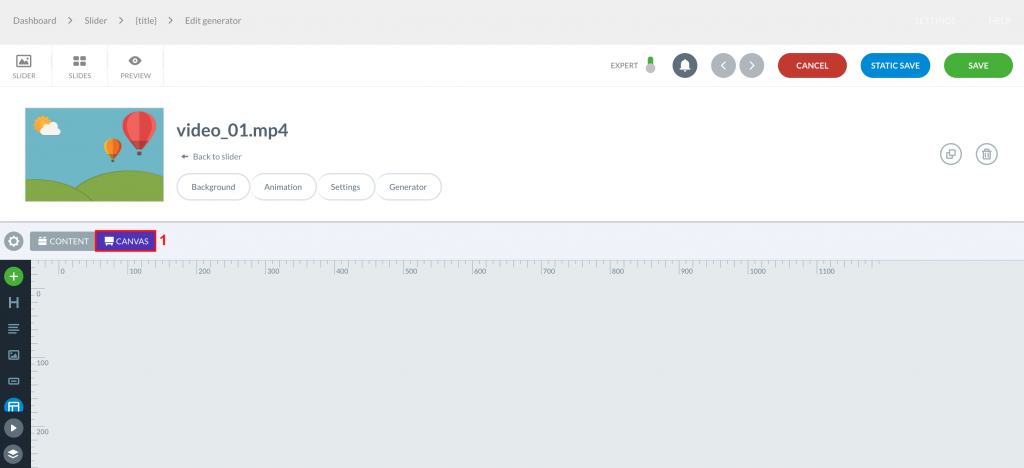Viewport: 1024px width, 468px height.
Task: Select the Button layer tool
Action: [x=14, y=381]
